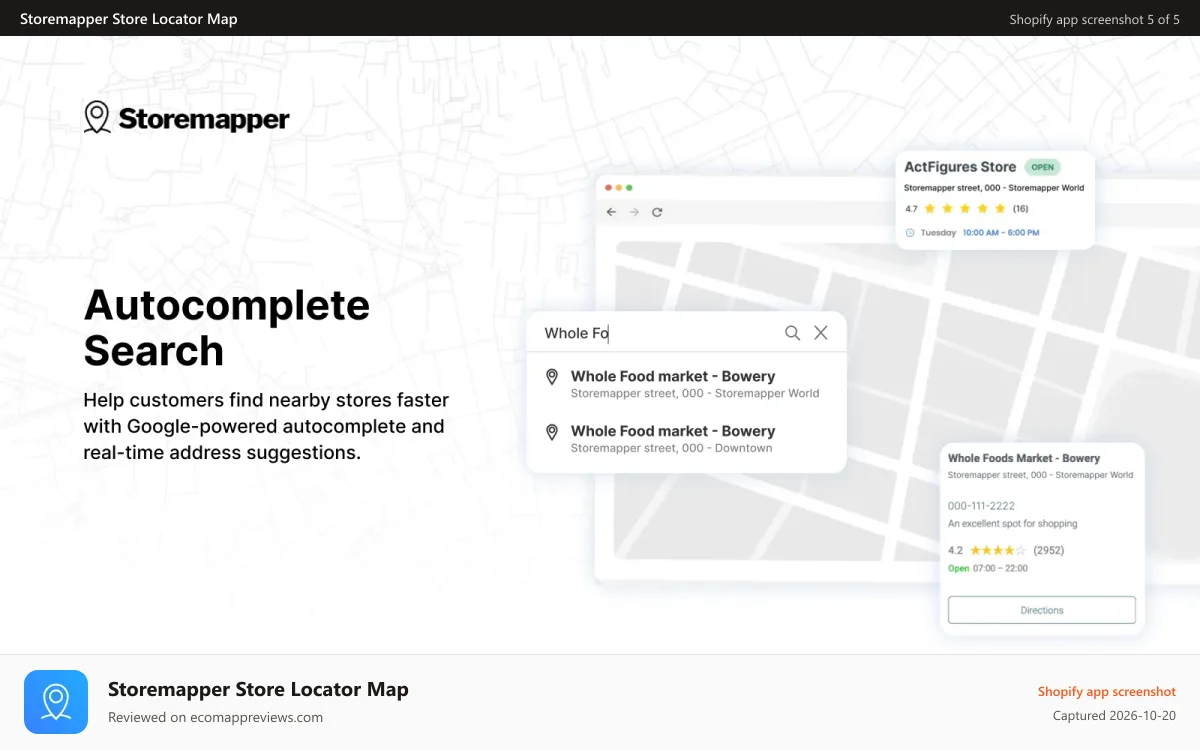Click the clock icon next to Tuesday
Image resolution: width=1200 pixels, height=750 pixels.
(910, 232)
